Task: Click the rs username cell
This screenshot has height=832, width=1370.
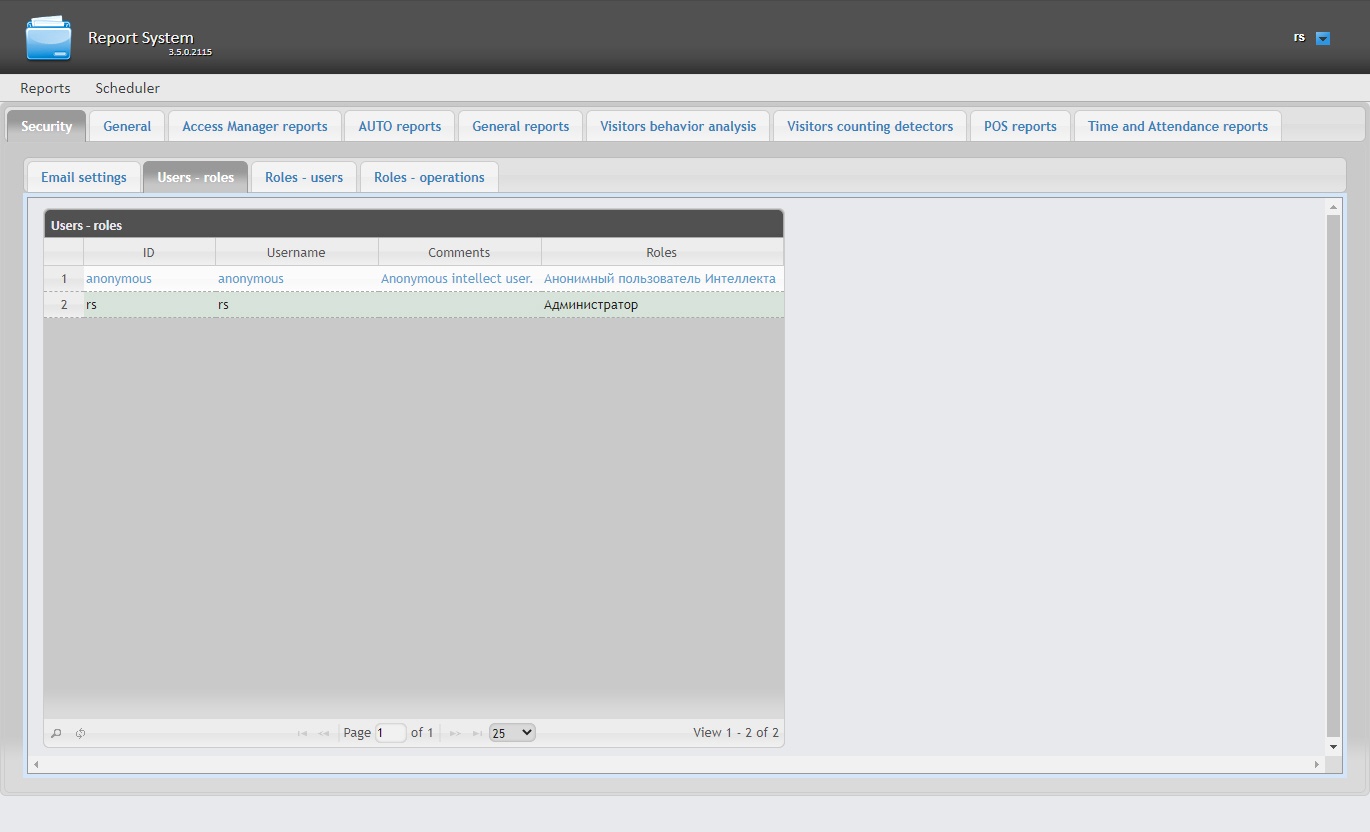Action: [296, 305]
